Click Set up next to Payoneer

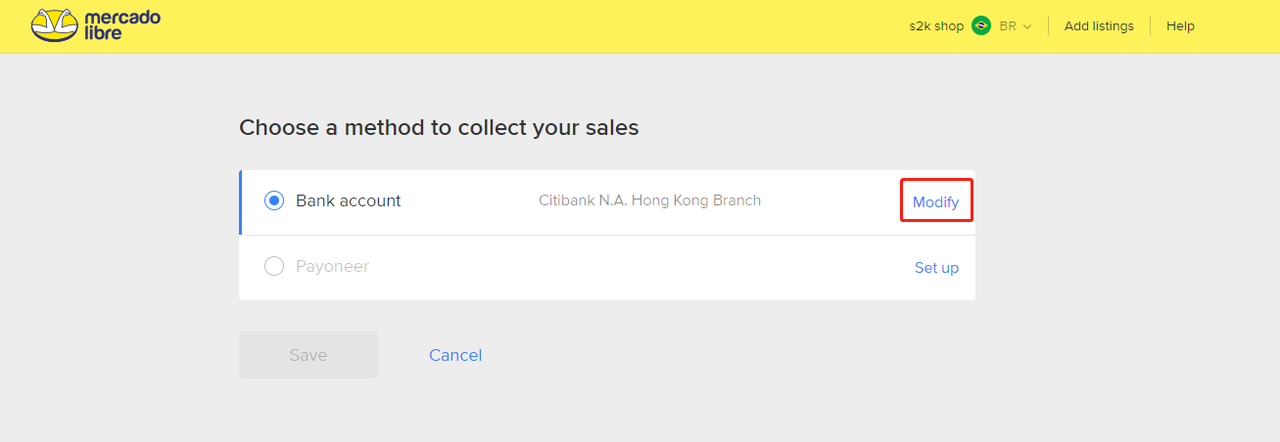[x=936, y=268]
